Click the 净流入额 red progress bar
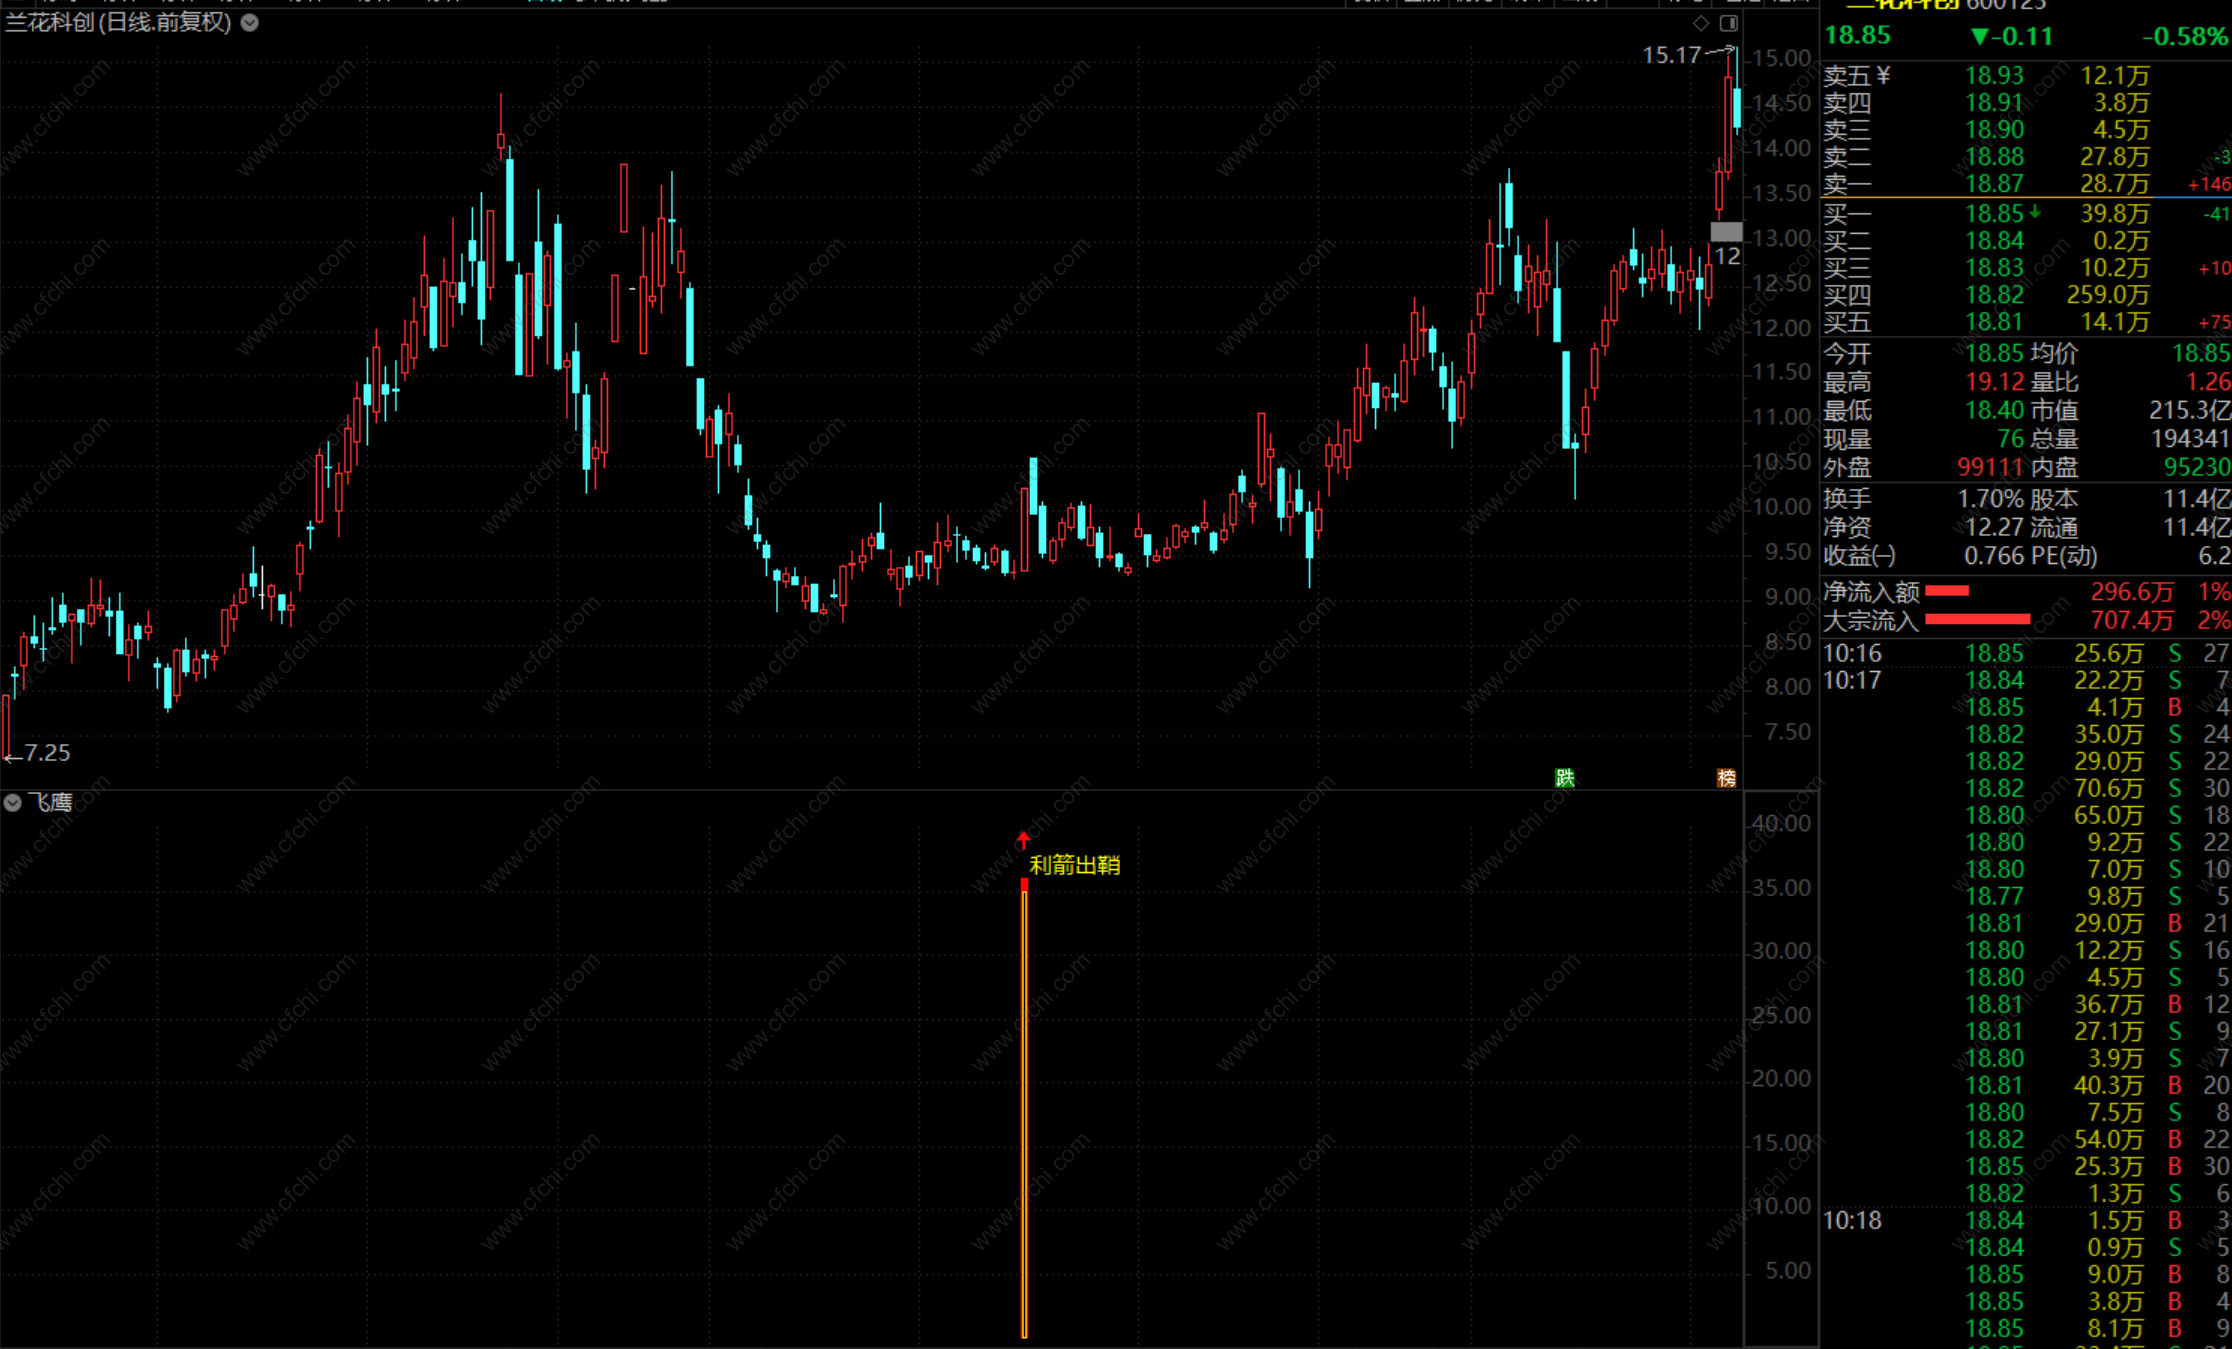The image size is (2232, 1349). (x=1946, y=591)
